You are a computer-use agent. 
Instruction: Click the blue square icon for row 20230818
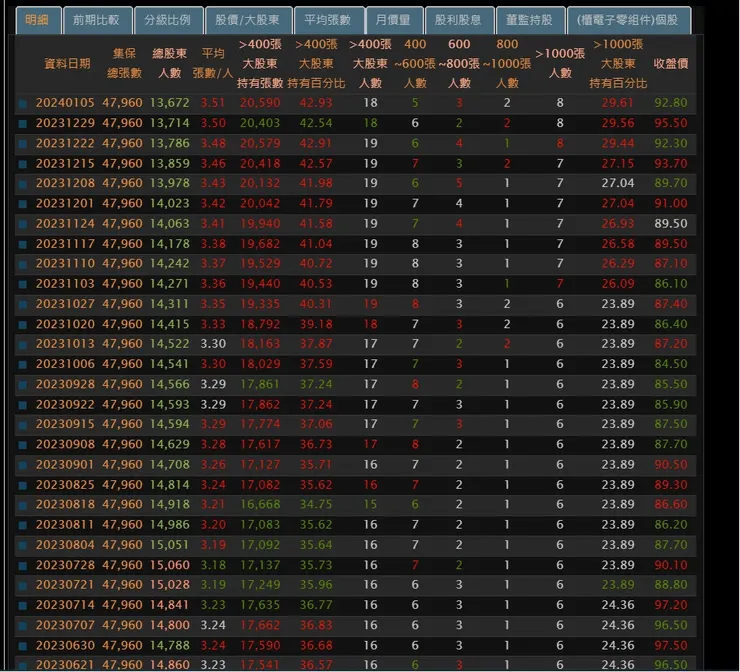pos(22,505)
